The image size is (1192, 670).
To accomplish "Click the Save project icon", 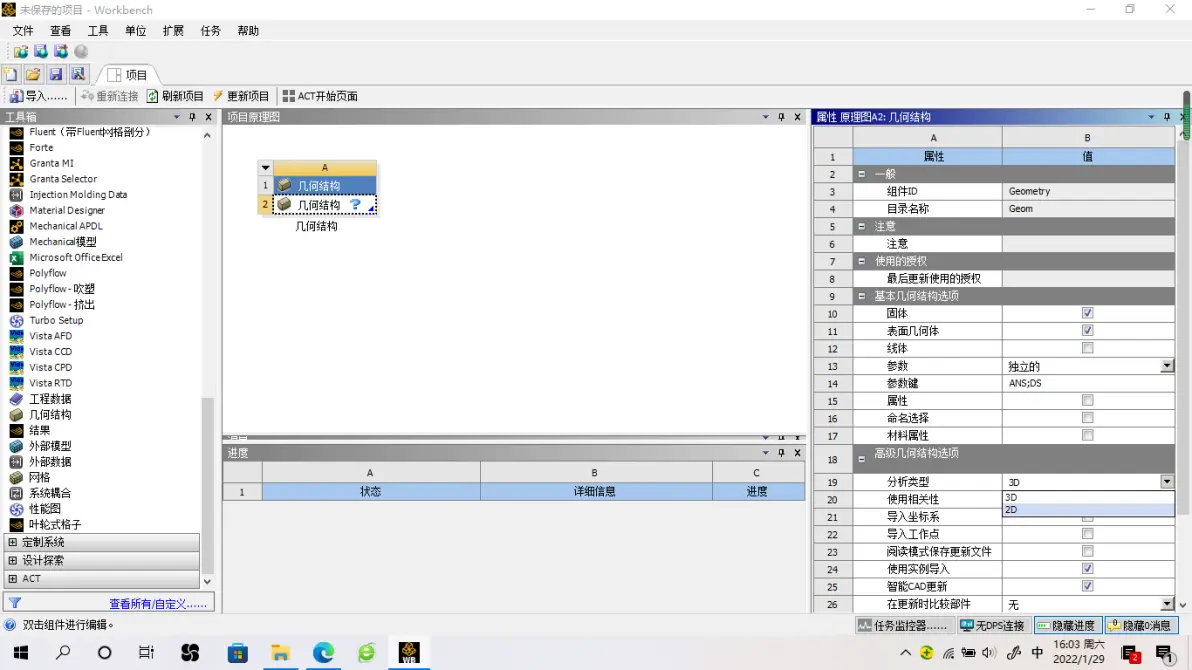I will [x=55, y=75].
